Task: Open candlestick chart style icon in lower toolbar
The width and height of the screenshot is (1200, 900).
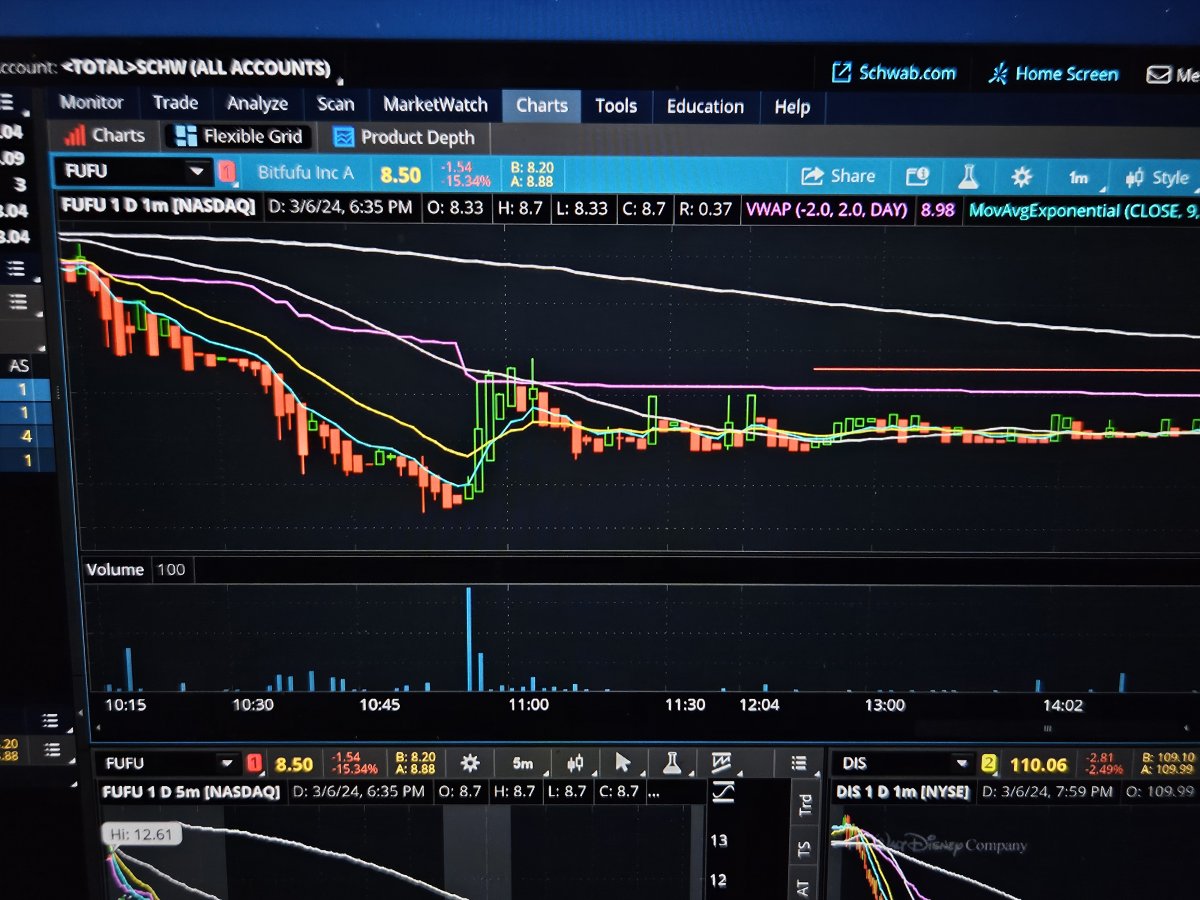Action: click(x=575, y=763)
